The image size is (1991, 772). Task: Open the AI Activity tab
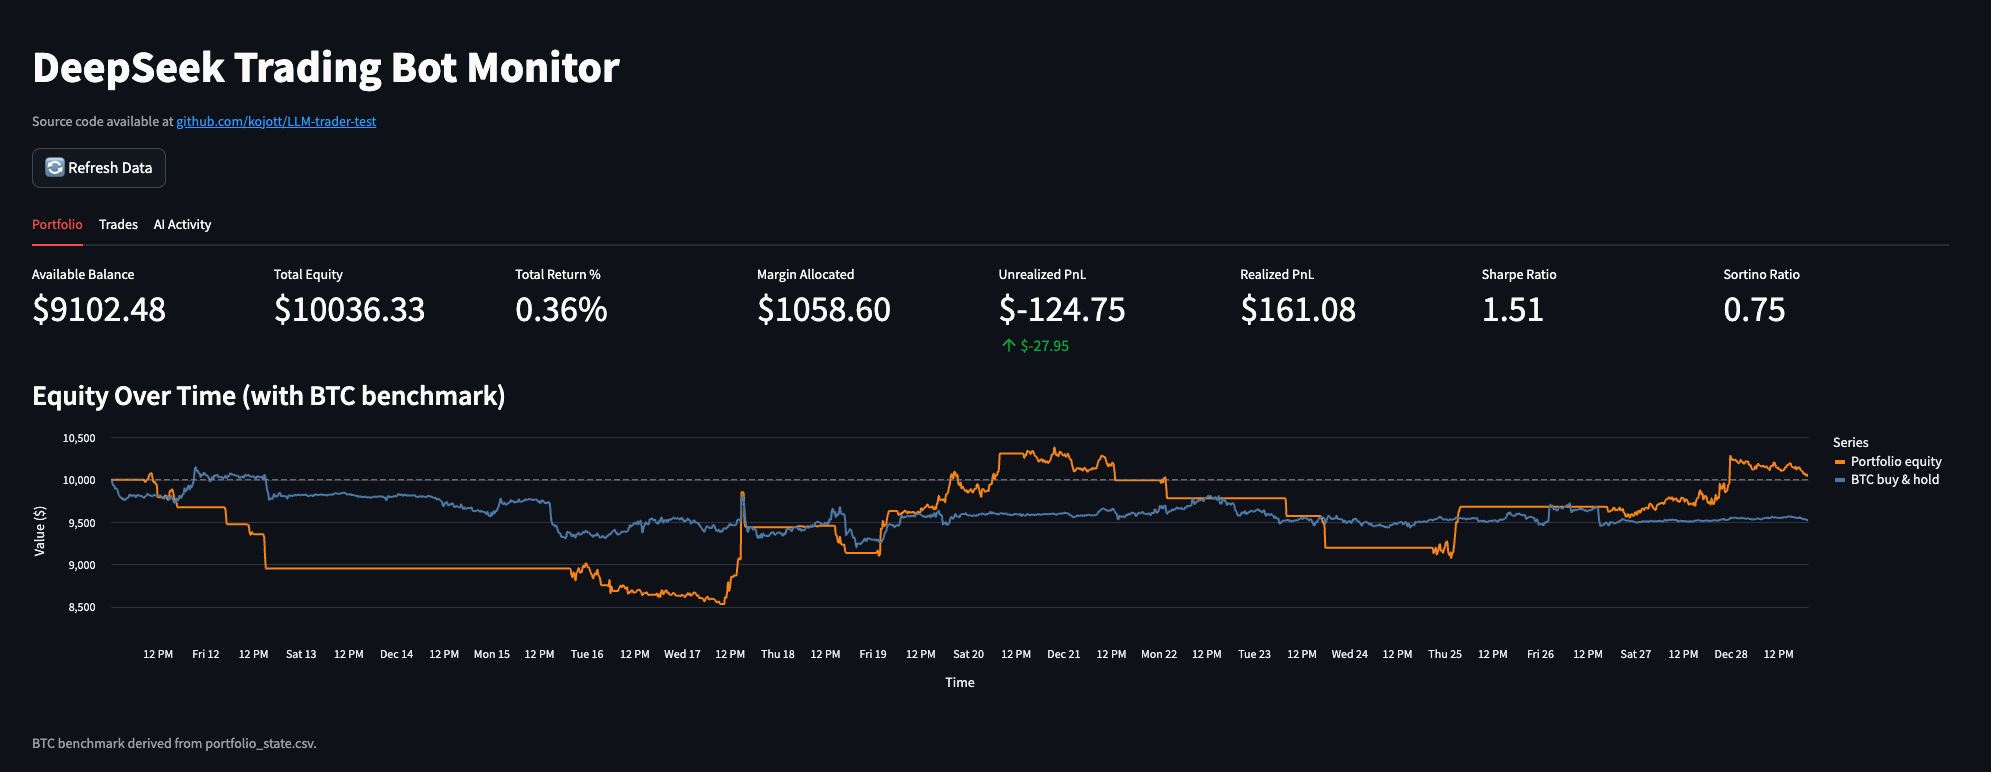pos(182,224)
